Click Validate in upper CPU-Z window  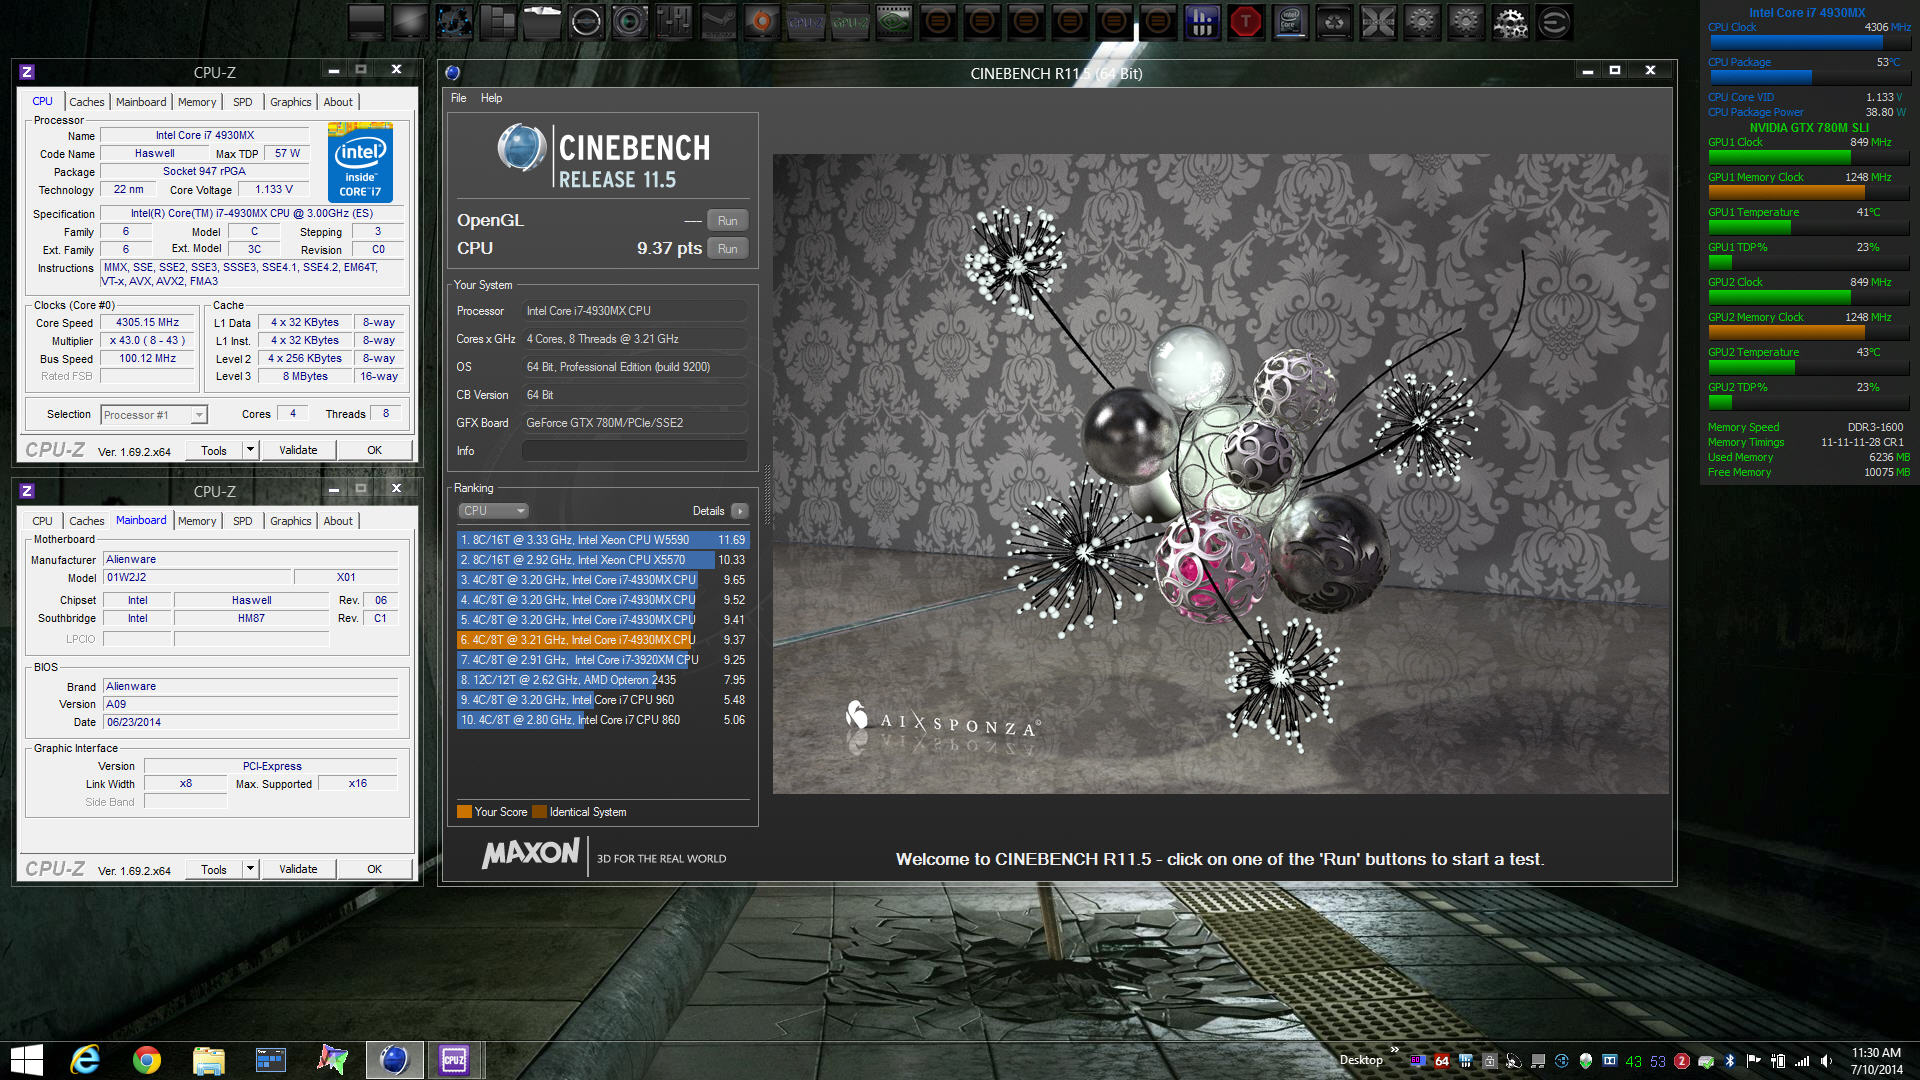(x=298, y=450)
